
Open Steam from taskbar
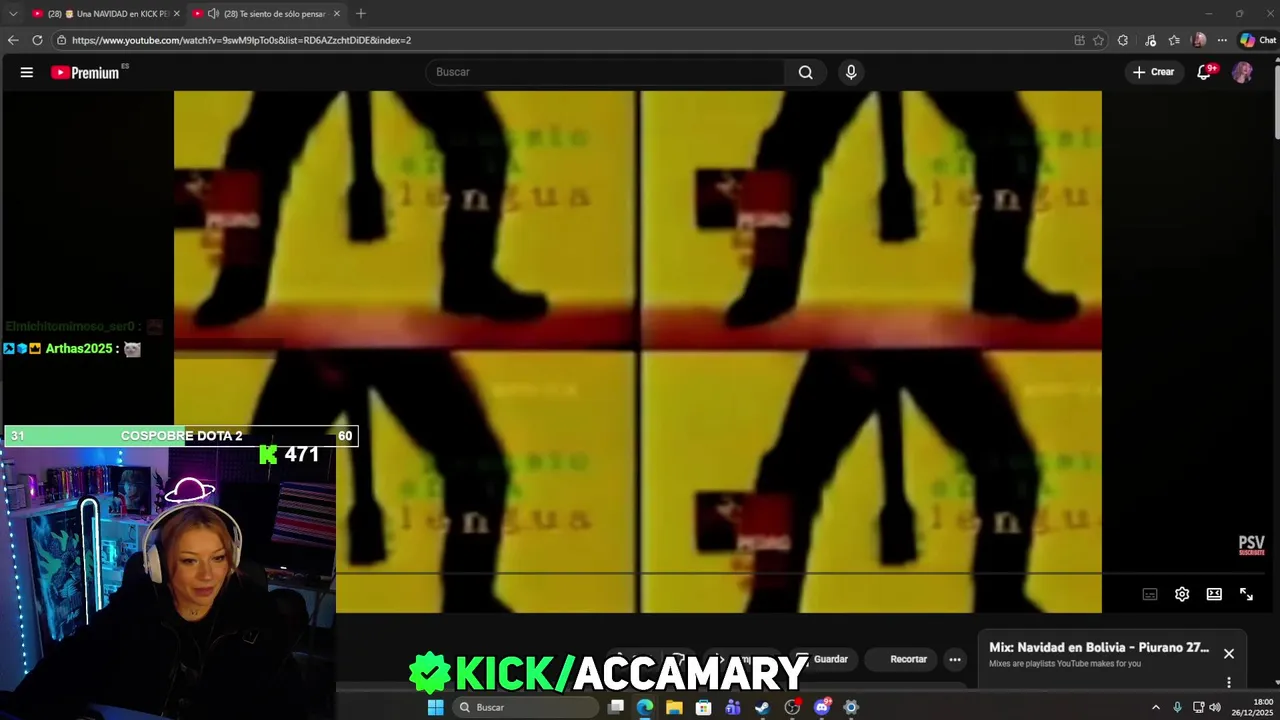(x=762, y=707)
